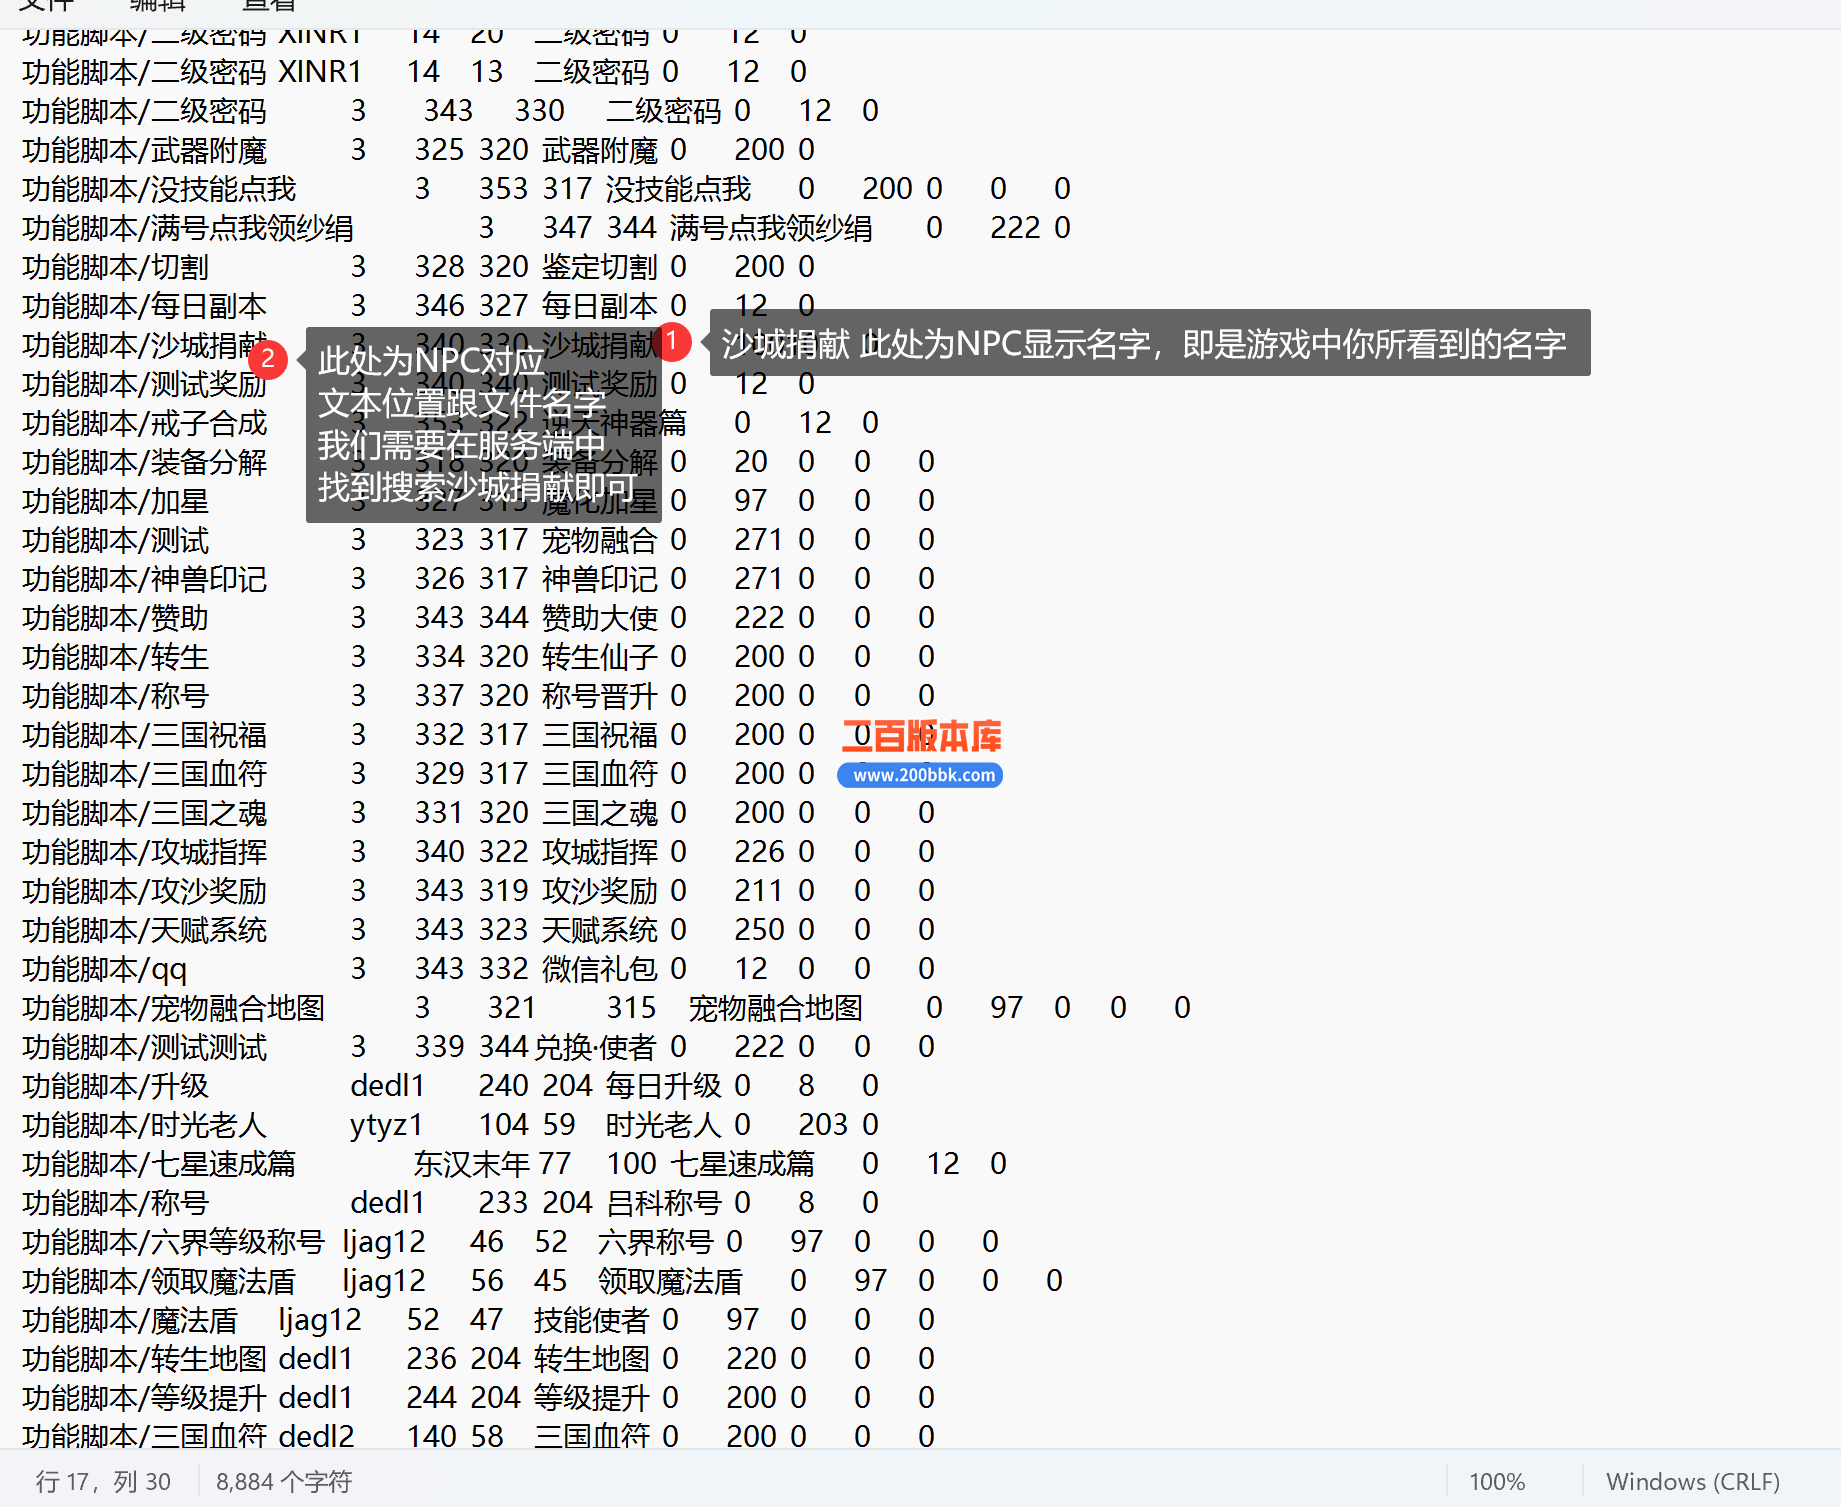Image resolution: width=1841 pixels, height=1507 pixels.
Task: Click the cursor position '行 17, 列 30' in status bar
Action: coord(103,1481)
